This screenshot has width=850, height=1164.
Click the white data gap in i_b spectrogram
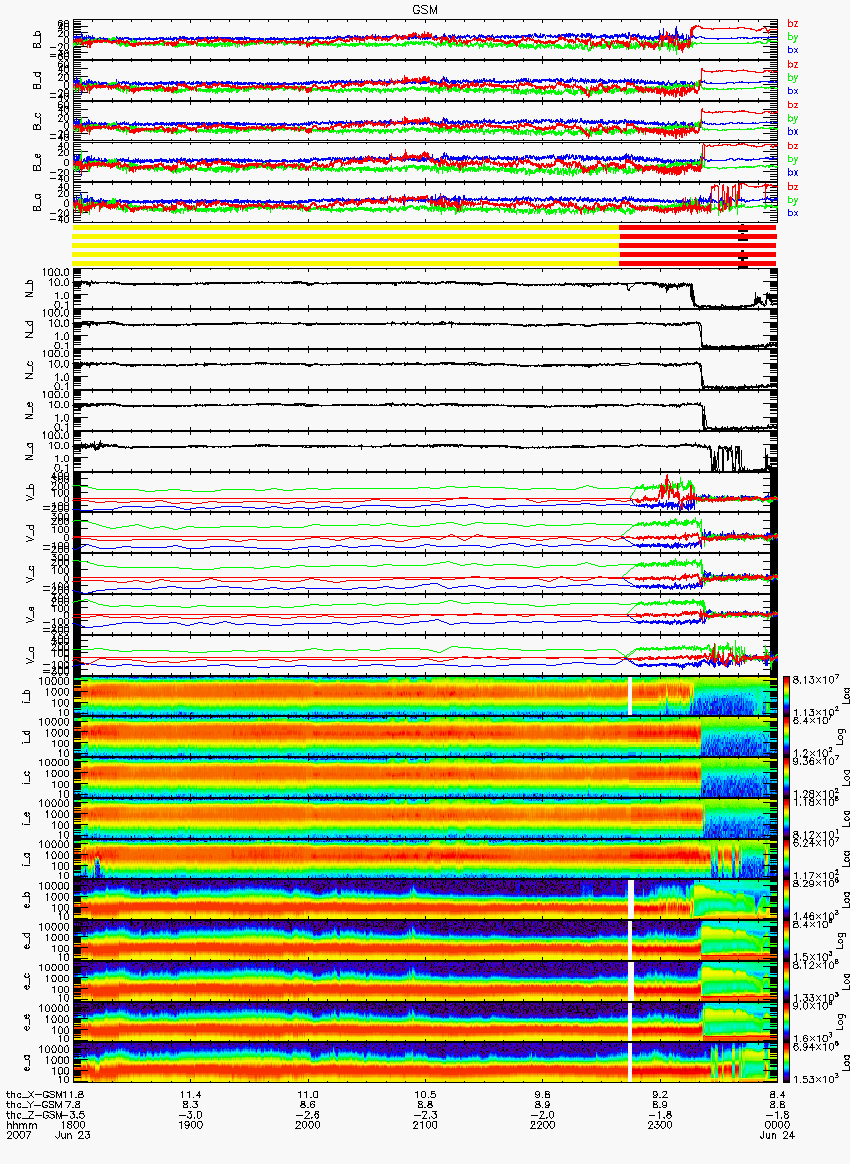point(630,696)
